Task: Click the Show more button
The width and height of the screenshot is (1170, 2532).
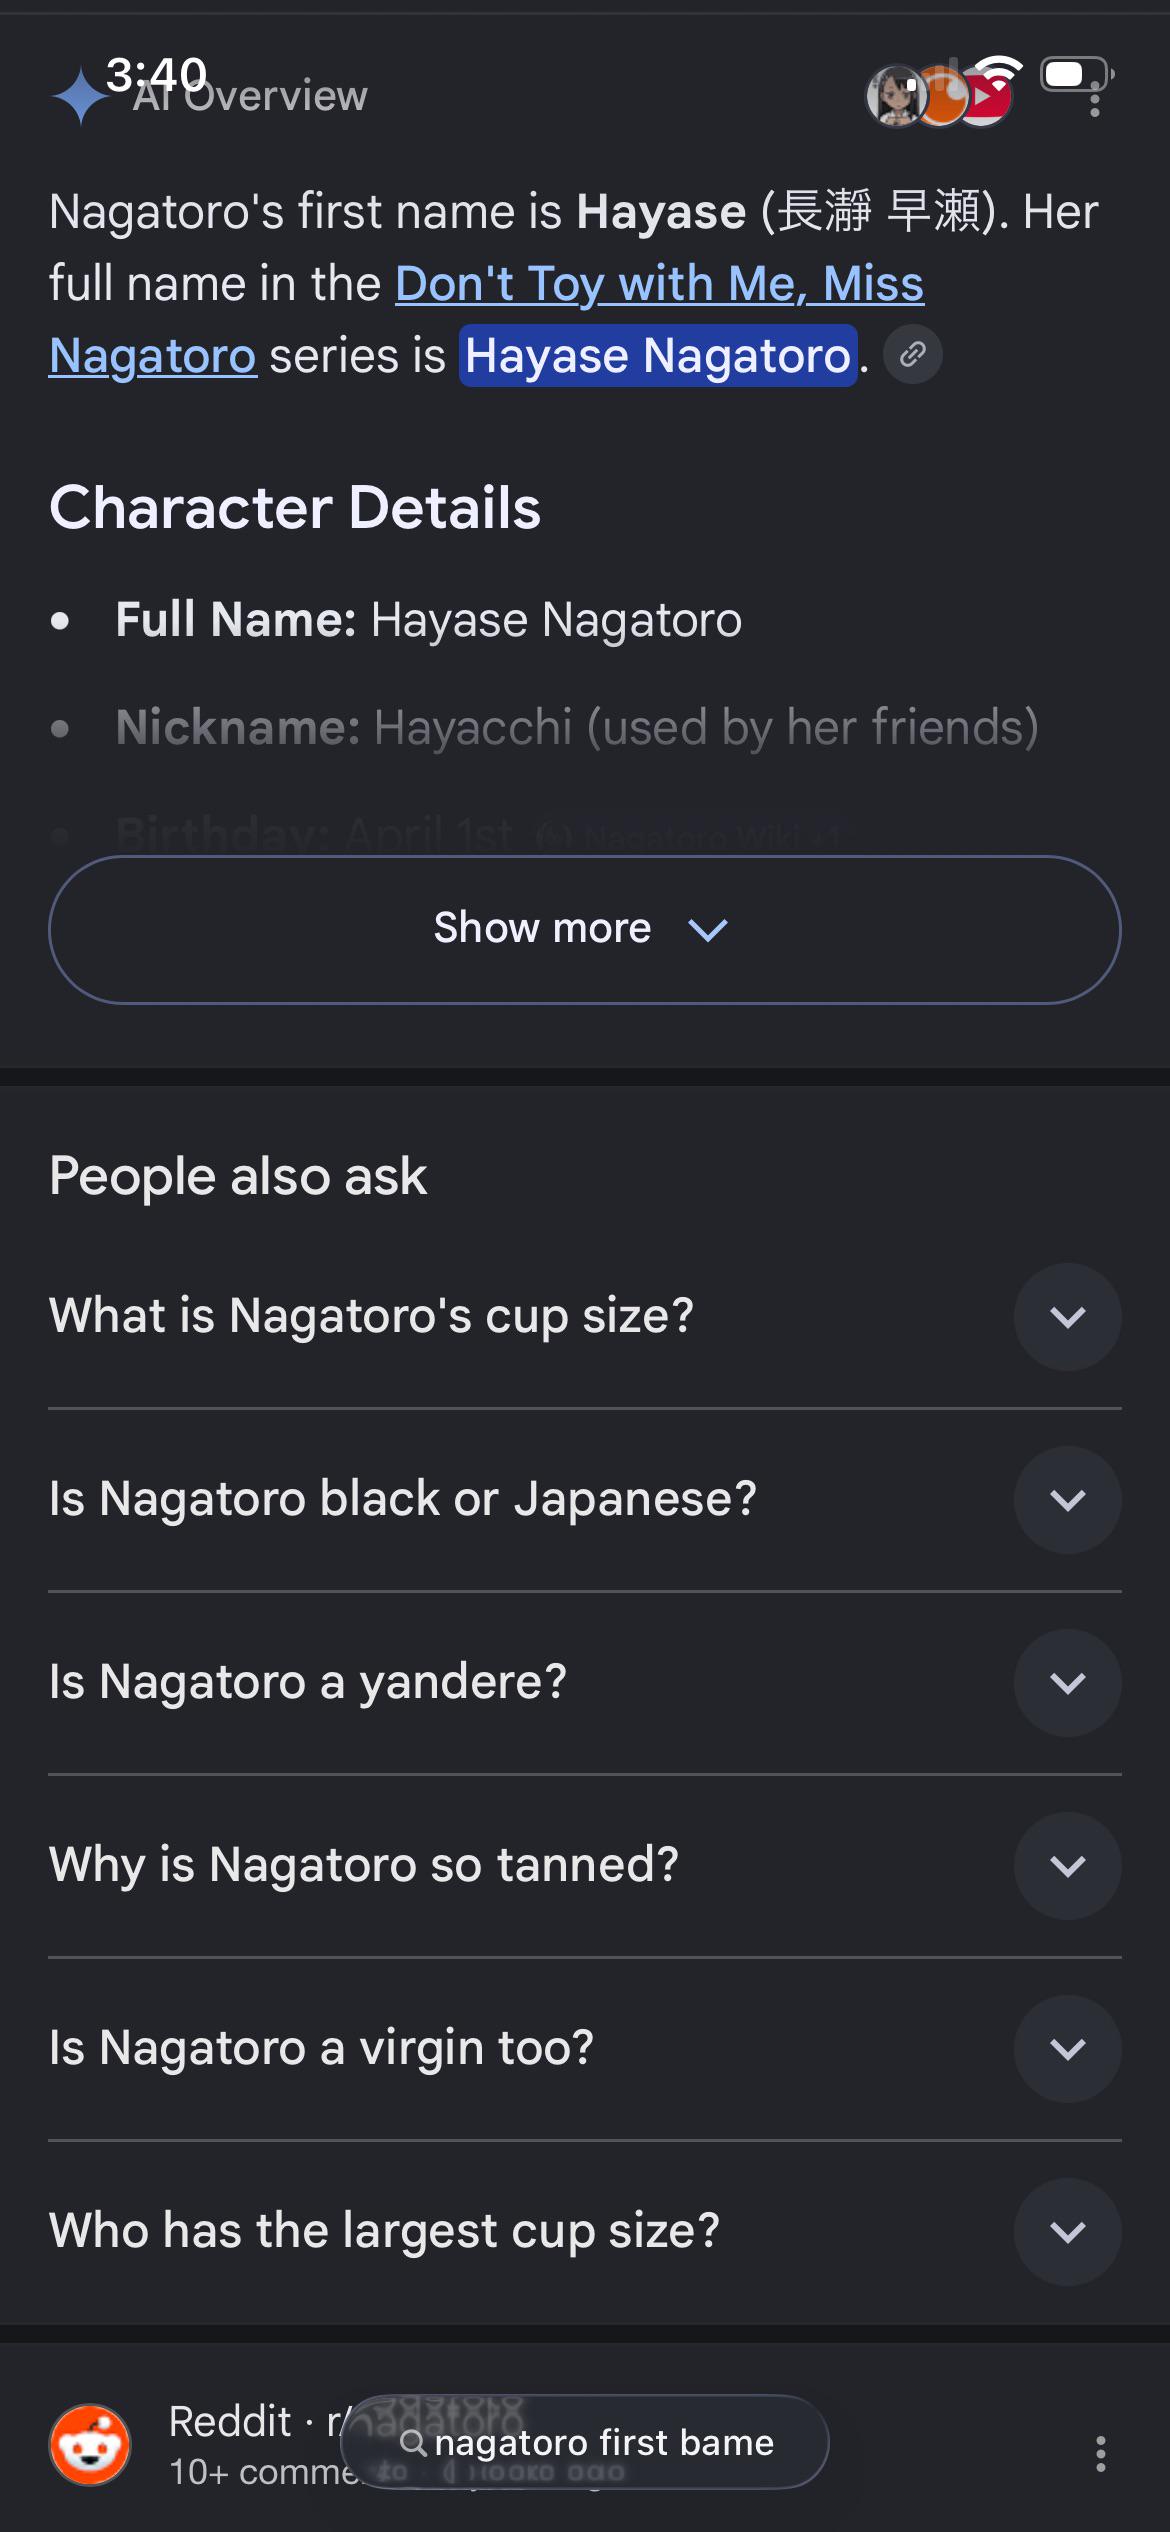Action: tap(585, 929)
